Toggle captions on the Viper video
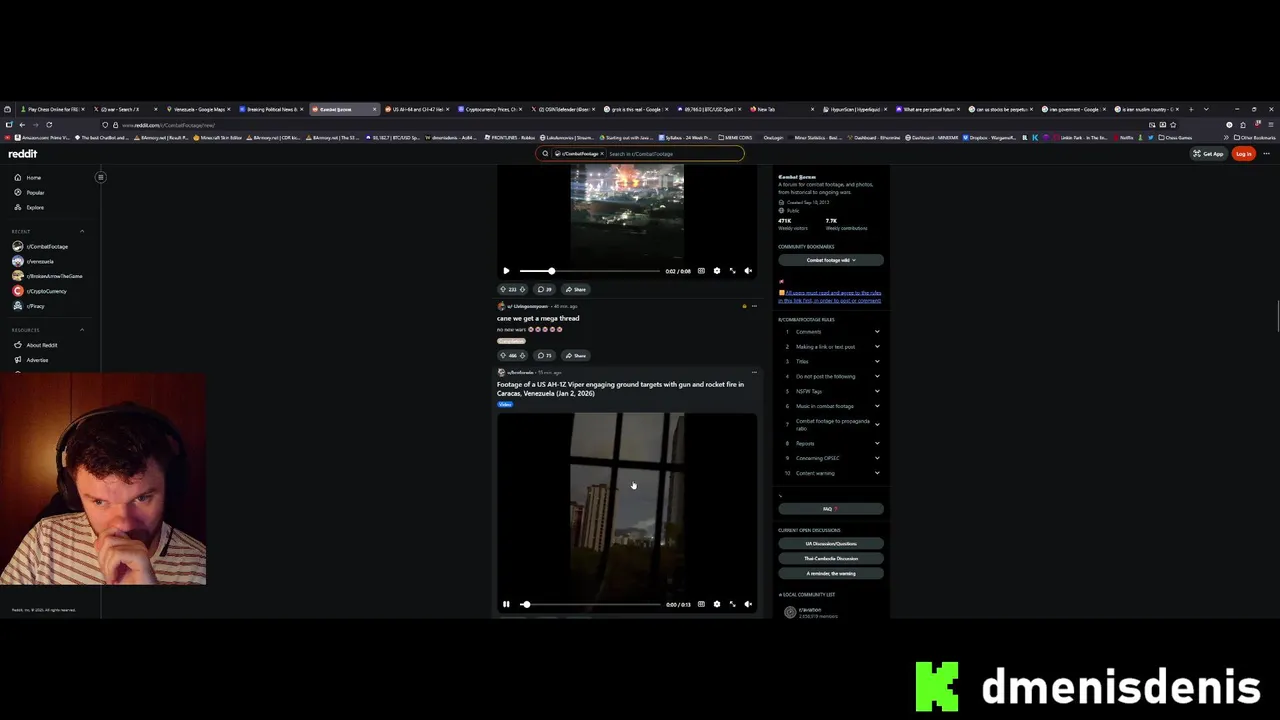This screenshot has height=720, width=1280. pyautogui.click(x=701, y=604)
